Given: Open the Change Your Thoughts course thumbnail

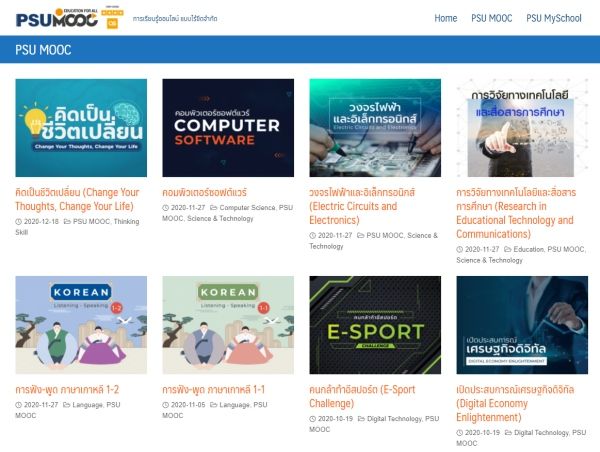Looking at the screenshot, I should (x=81, y=127).
